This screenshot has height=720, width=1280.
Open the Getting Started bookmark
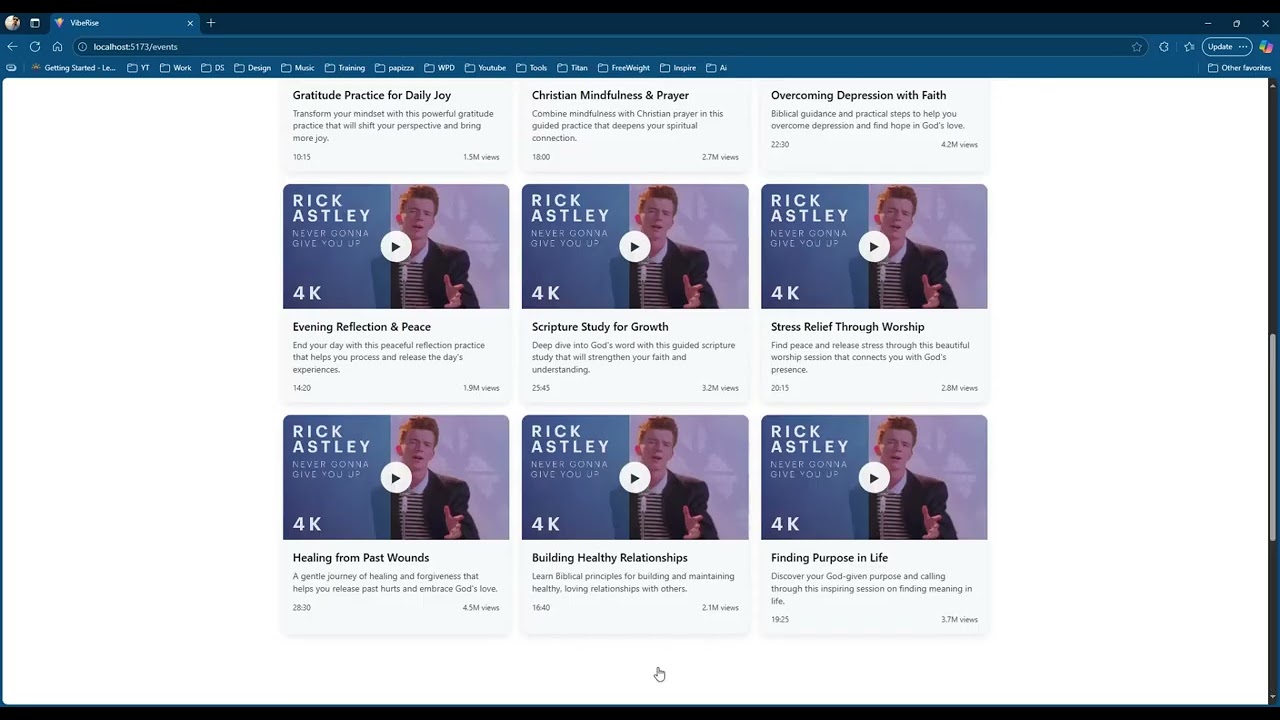coord(73,68)
